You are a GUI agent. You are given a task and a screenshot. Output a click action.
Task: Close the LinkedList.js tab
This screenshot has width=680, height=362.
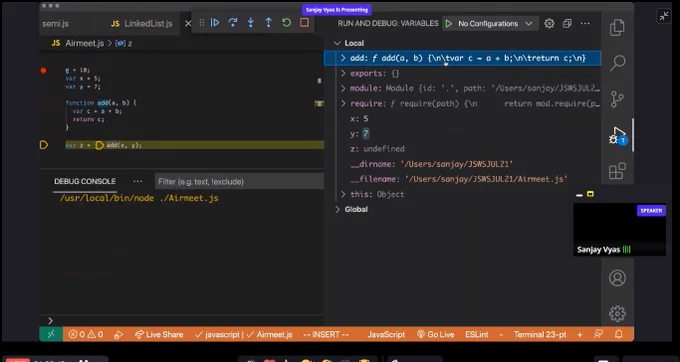pyautogui.click(x=188, y=24)
